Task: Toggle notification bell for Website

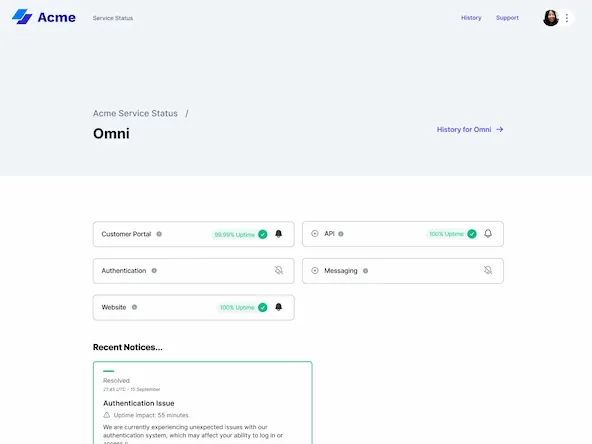Action: pyautogui.click(x=279, y=307)
